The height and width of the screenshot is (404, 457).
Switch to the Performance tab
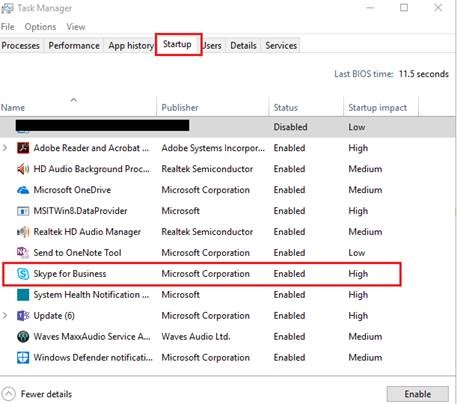[x=74, y=46]
